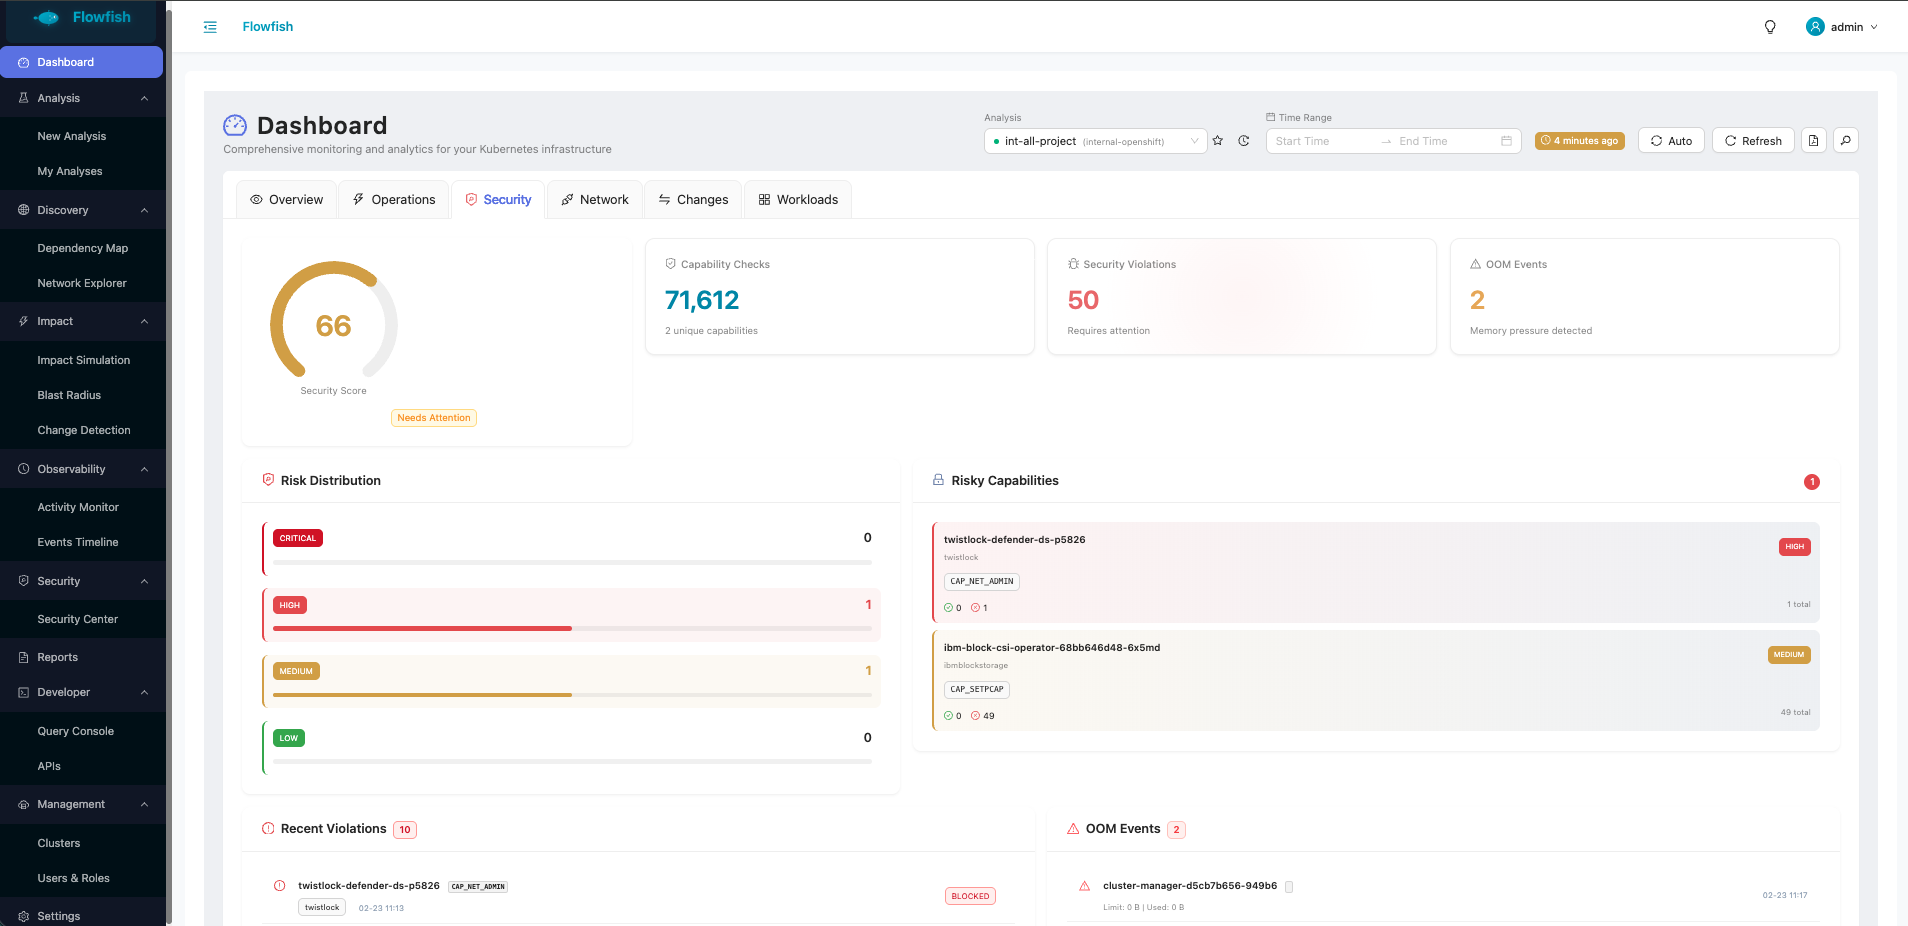
Task: Click the PDF export document icon
Action: point(1814,141)
